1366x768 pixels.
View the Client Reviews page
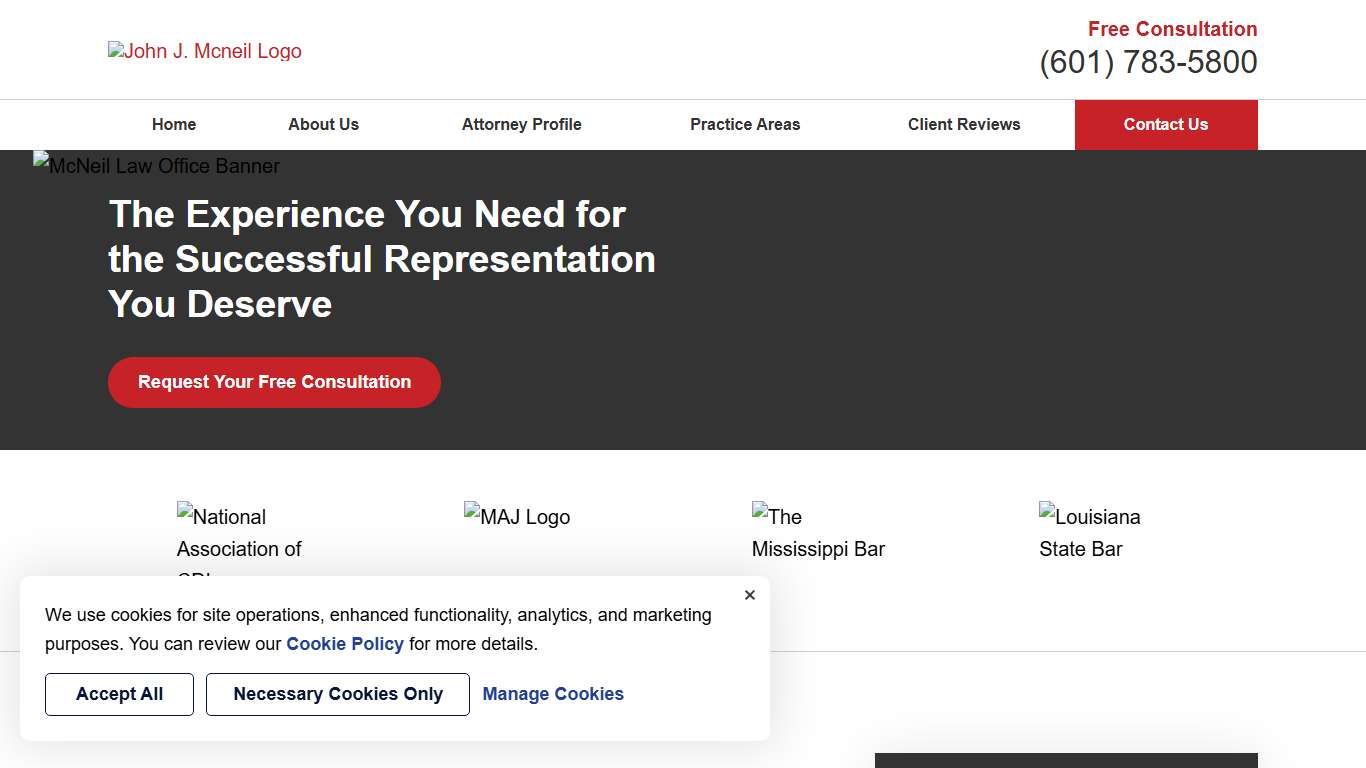pos(964,125)
